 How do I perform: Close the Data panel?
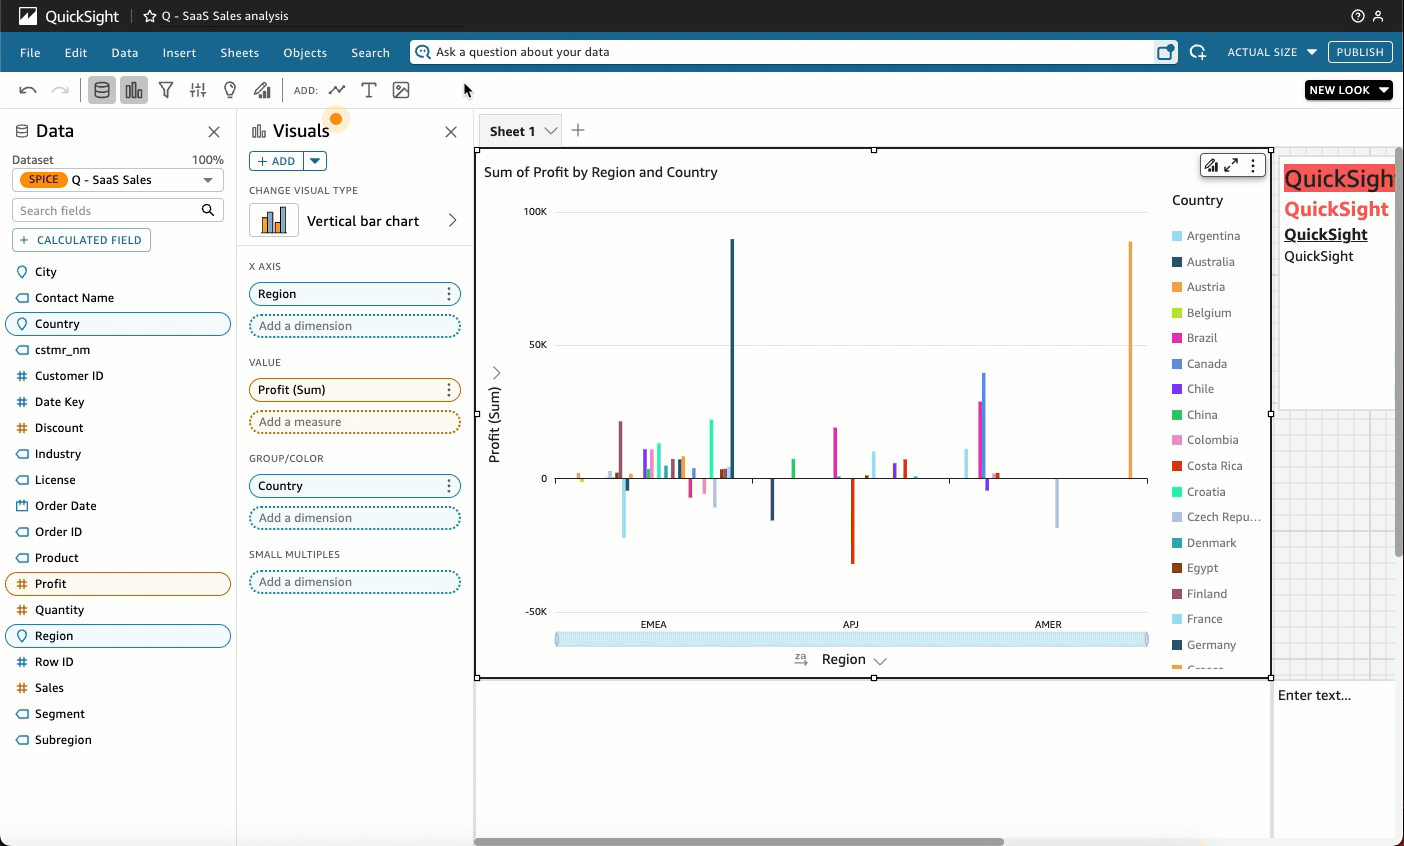214,132
